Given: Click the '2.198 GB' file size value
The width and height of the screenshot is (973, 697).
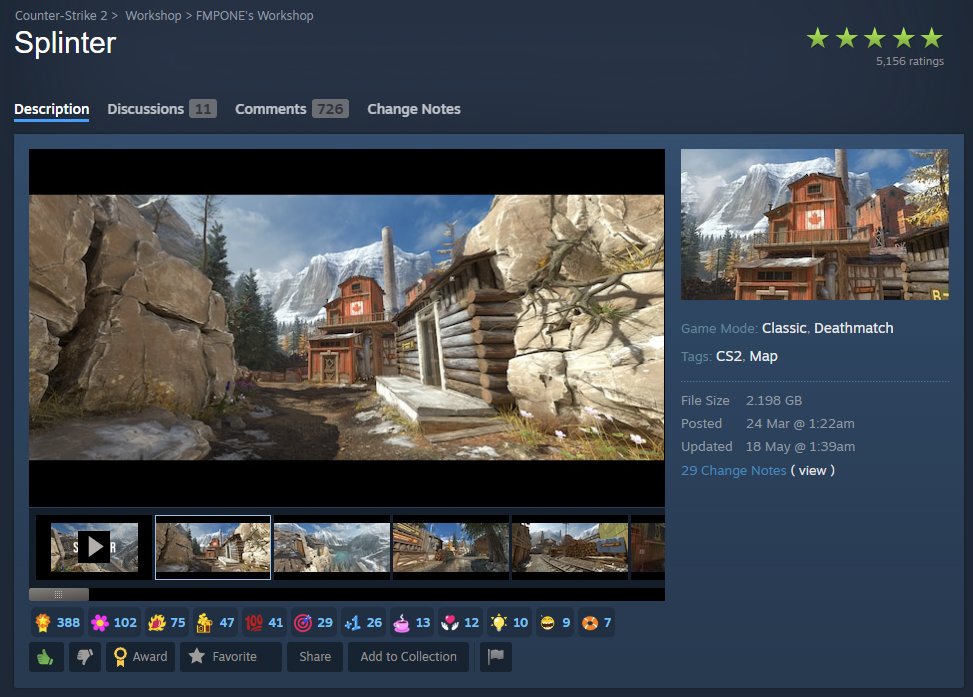Looking at the screenshot, I should (774, 401).
